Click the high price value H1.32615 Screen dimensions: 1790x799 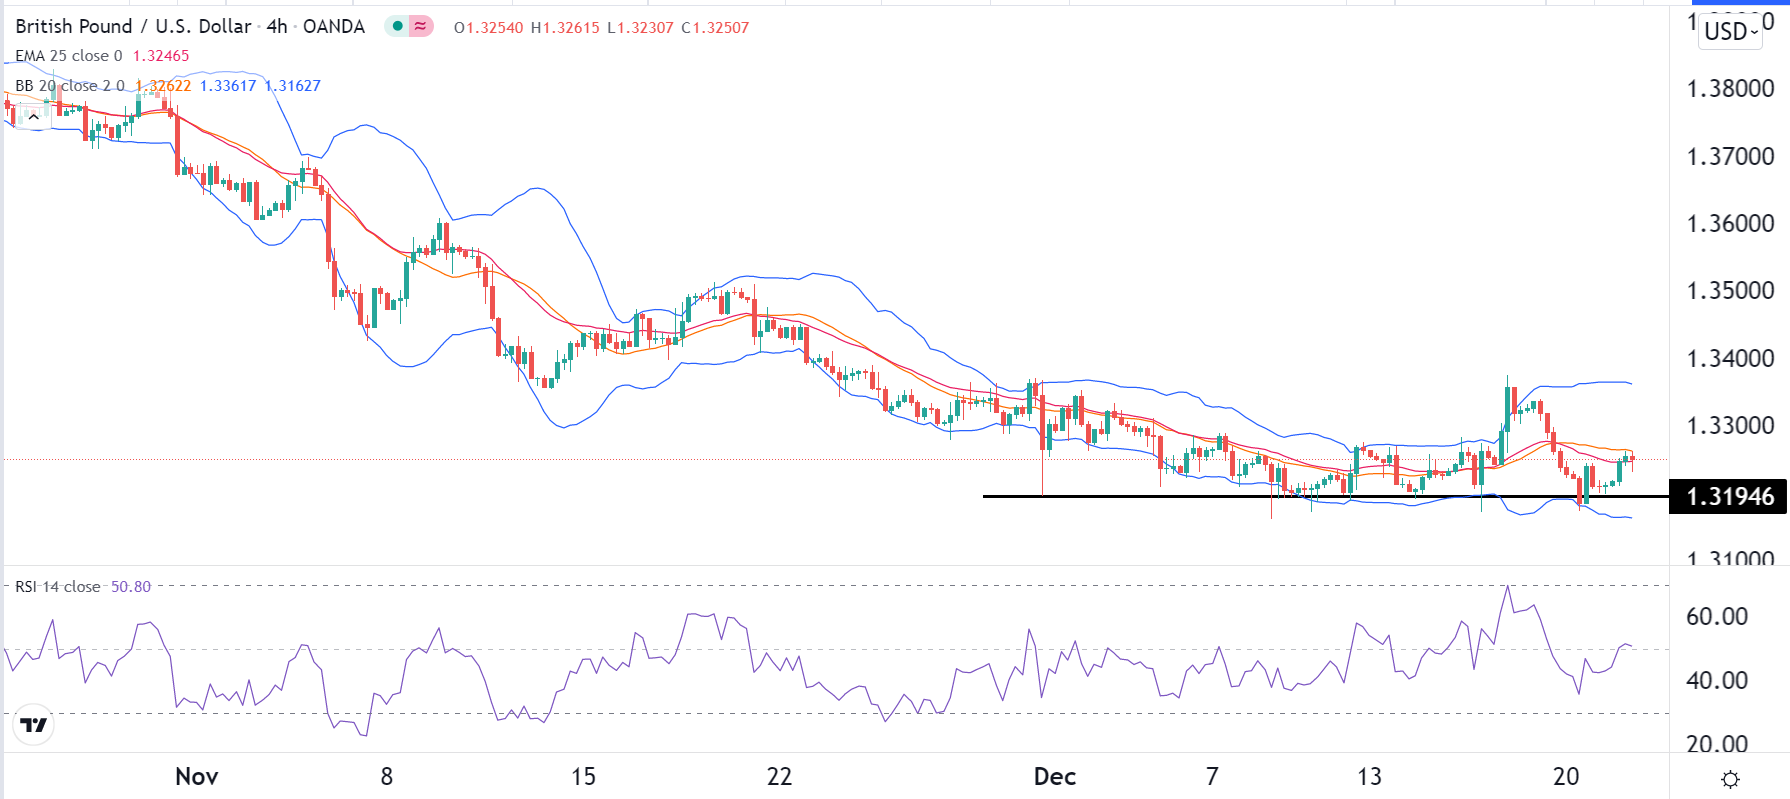[565, 28]
